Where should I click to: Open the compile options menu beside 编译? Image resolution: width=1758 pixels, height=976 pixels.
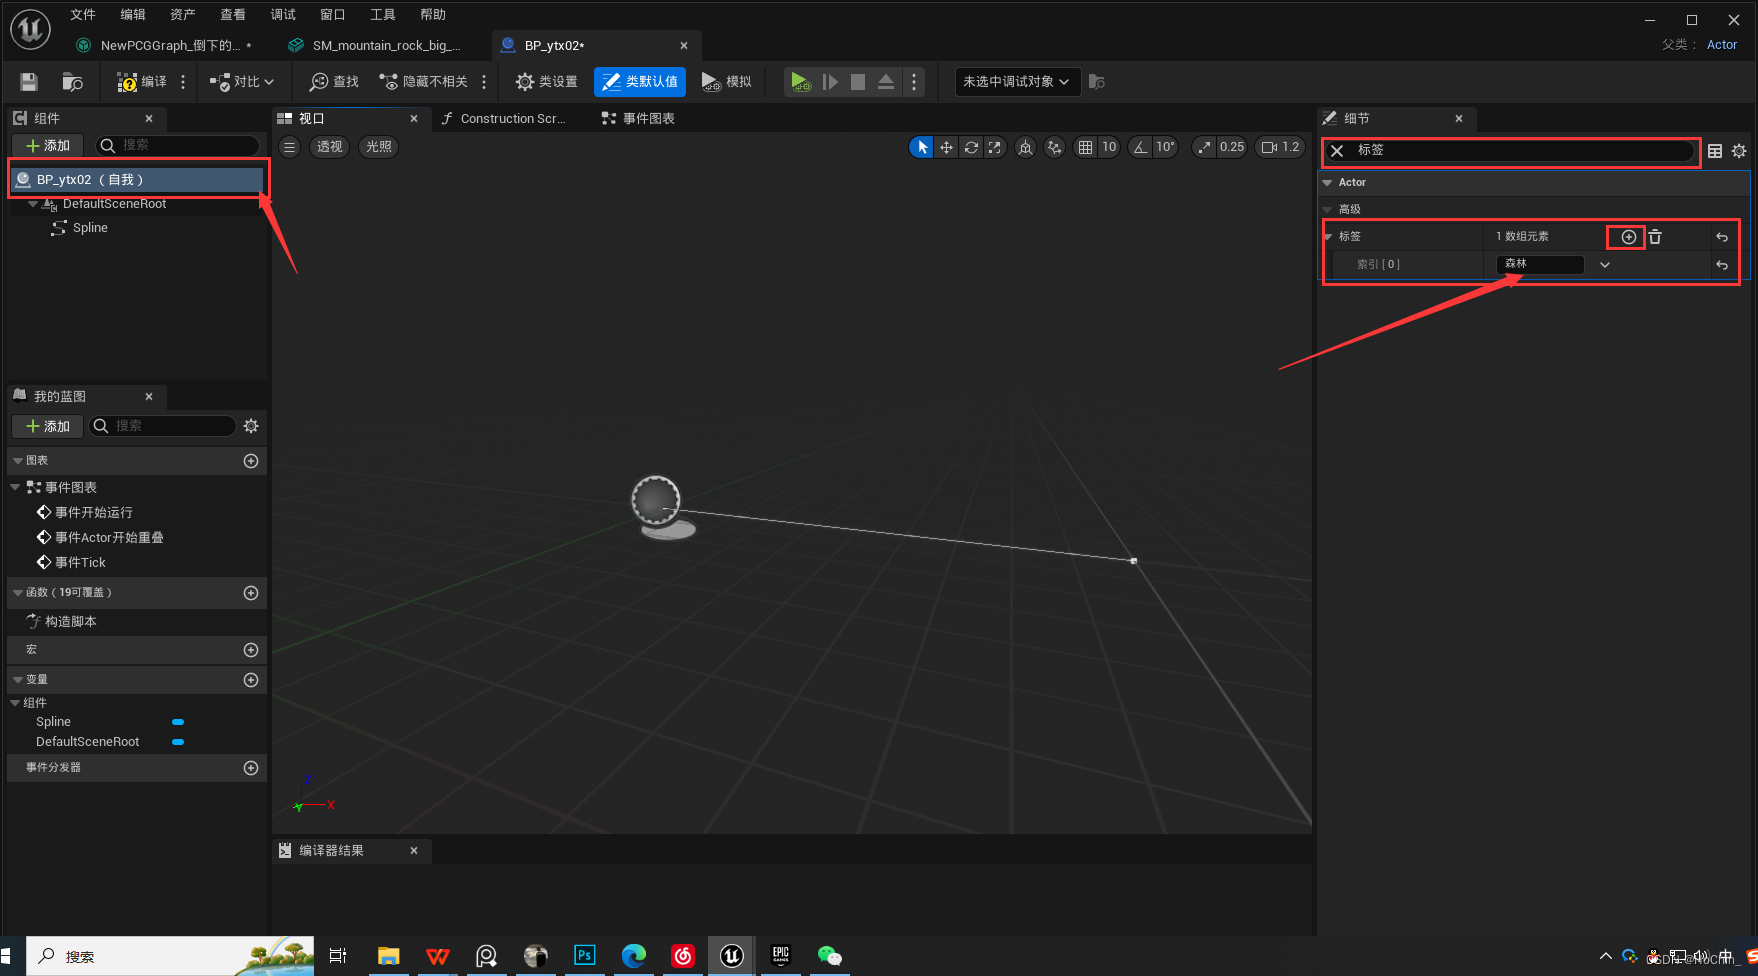tap(183, 82)
